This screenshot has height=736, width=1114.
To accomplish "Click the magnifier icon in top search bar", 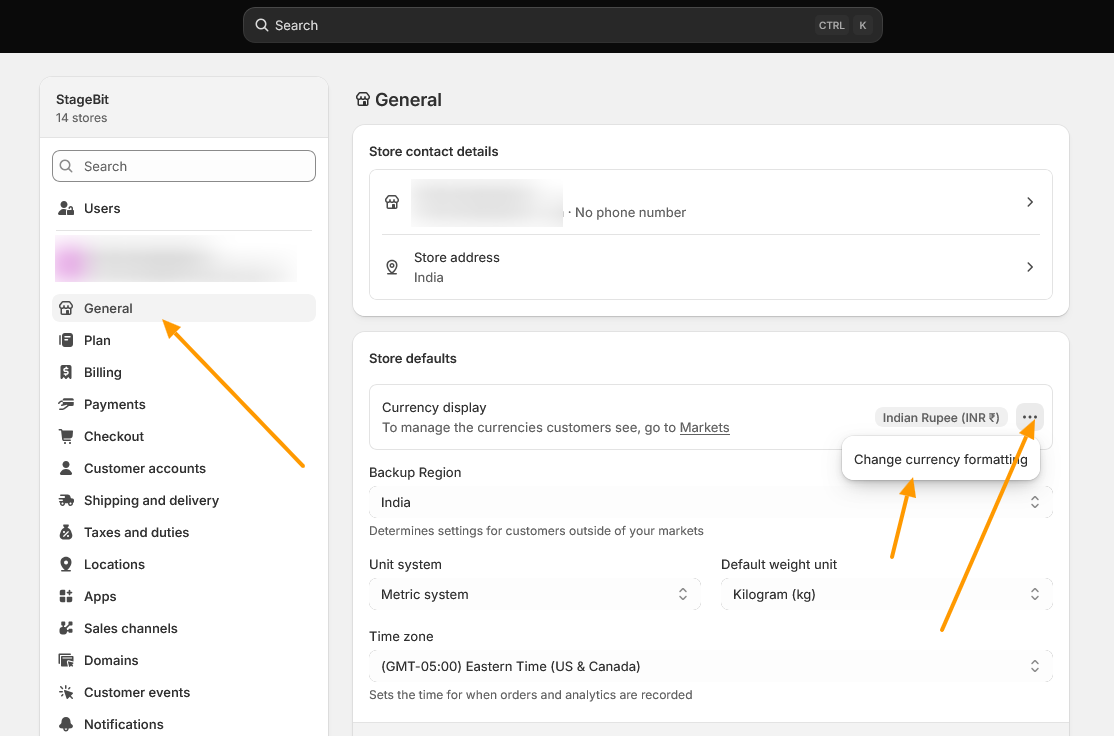I will [261, 26].
